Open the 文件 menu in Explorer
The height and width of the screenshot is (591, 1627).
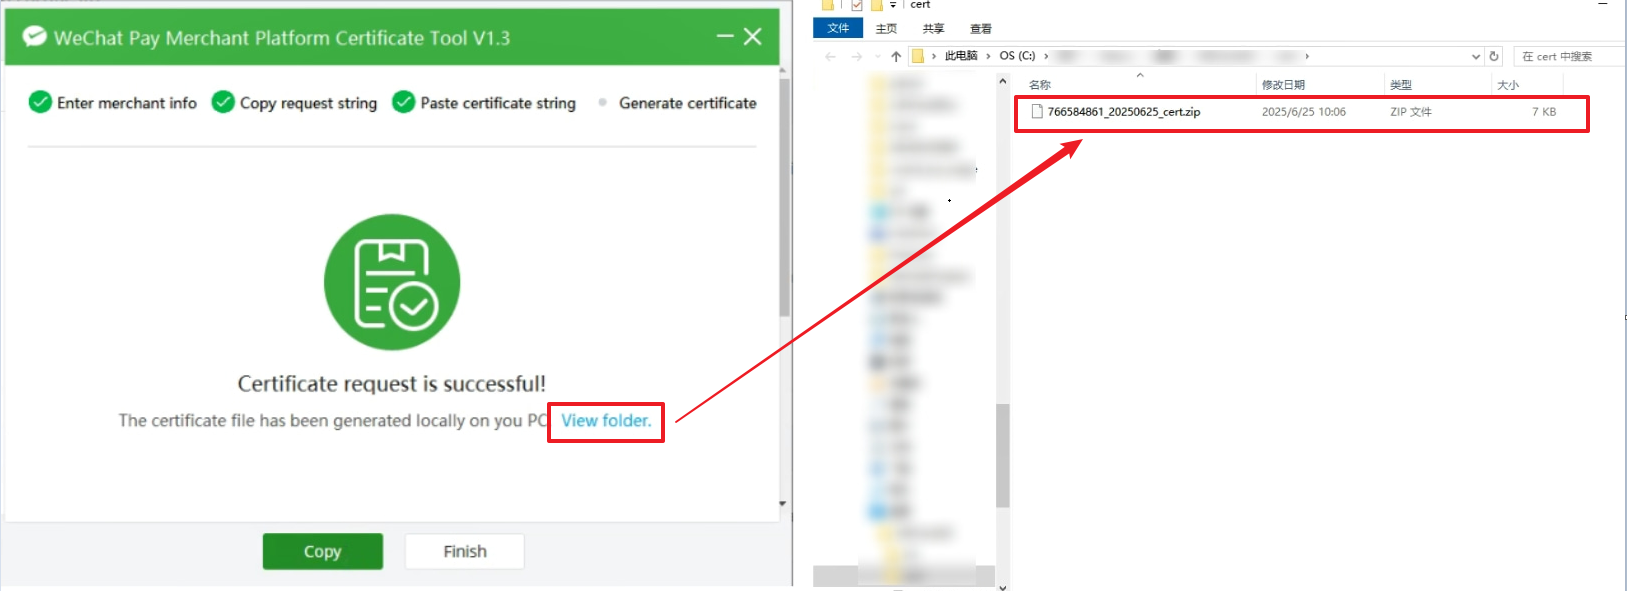[838, 28]
